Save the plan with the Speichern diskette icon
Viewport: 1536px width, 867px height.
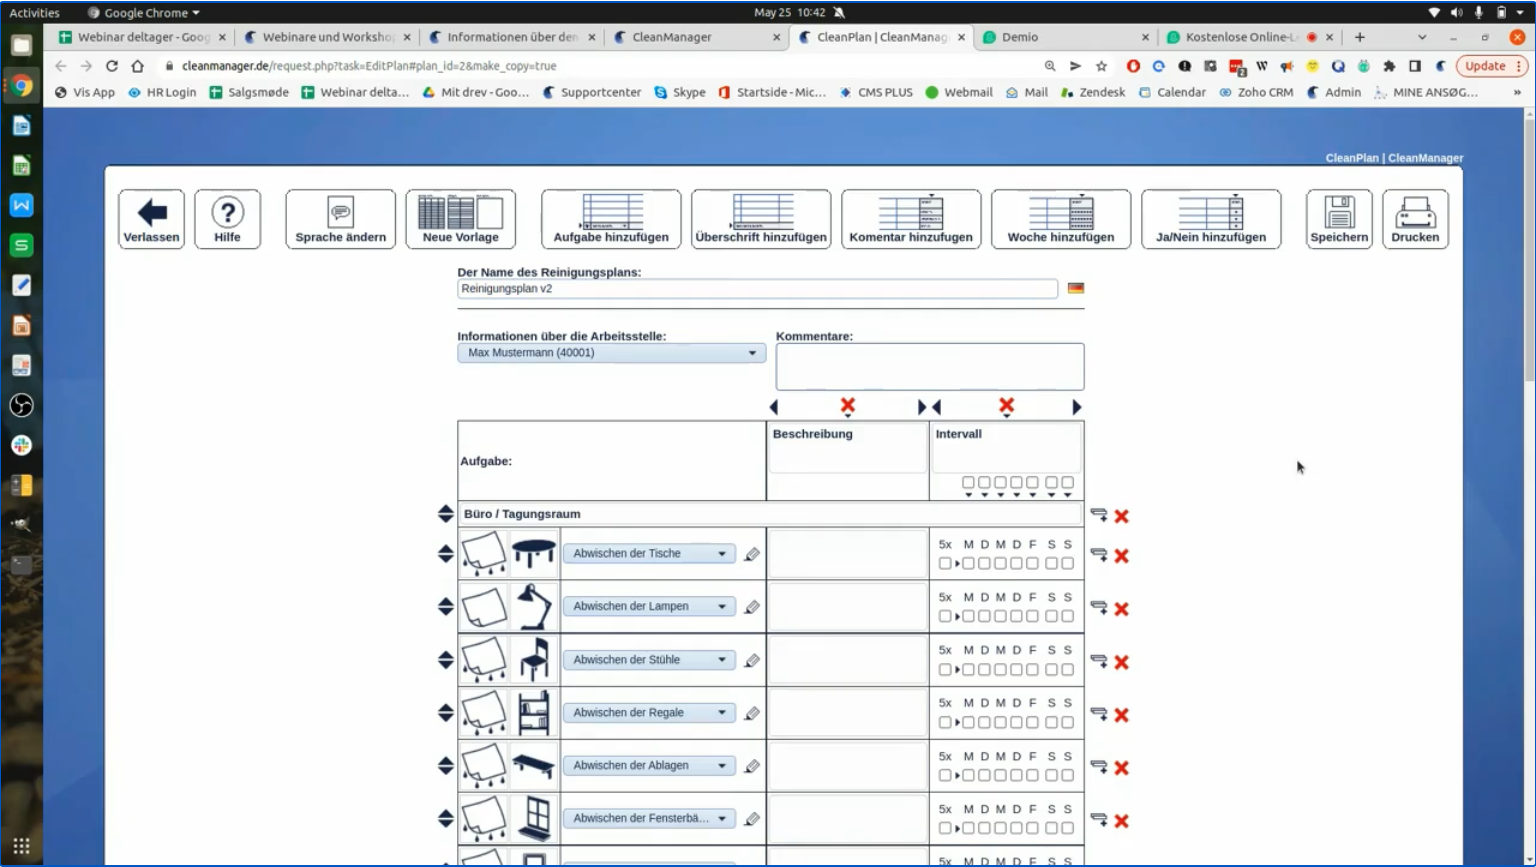click(x=1339, y=211)
